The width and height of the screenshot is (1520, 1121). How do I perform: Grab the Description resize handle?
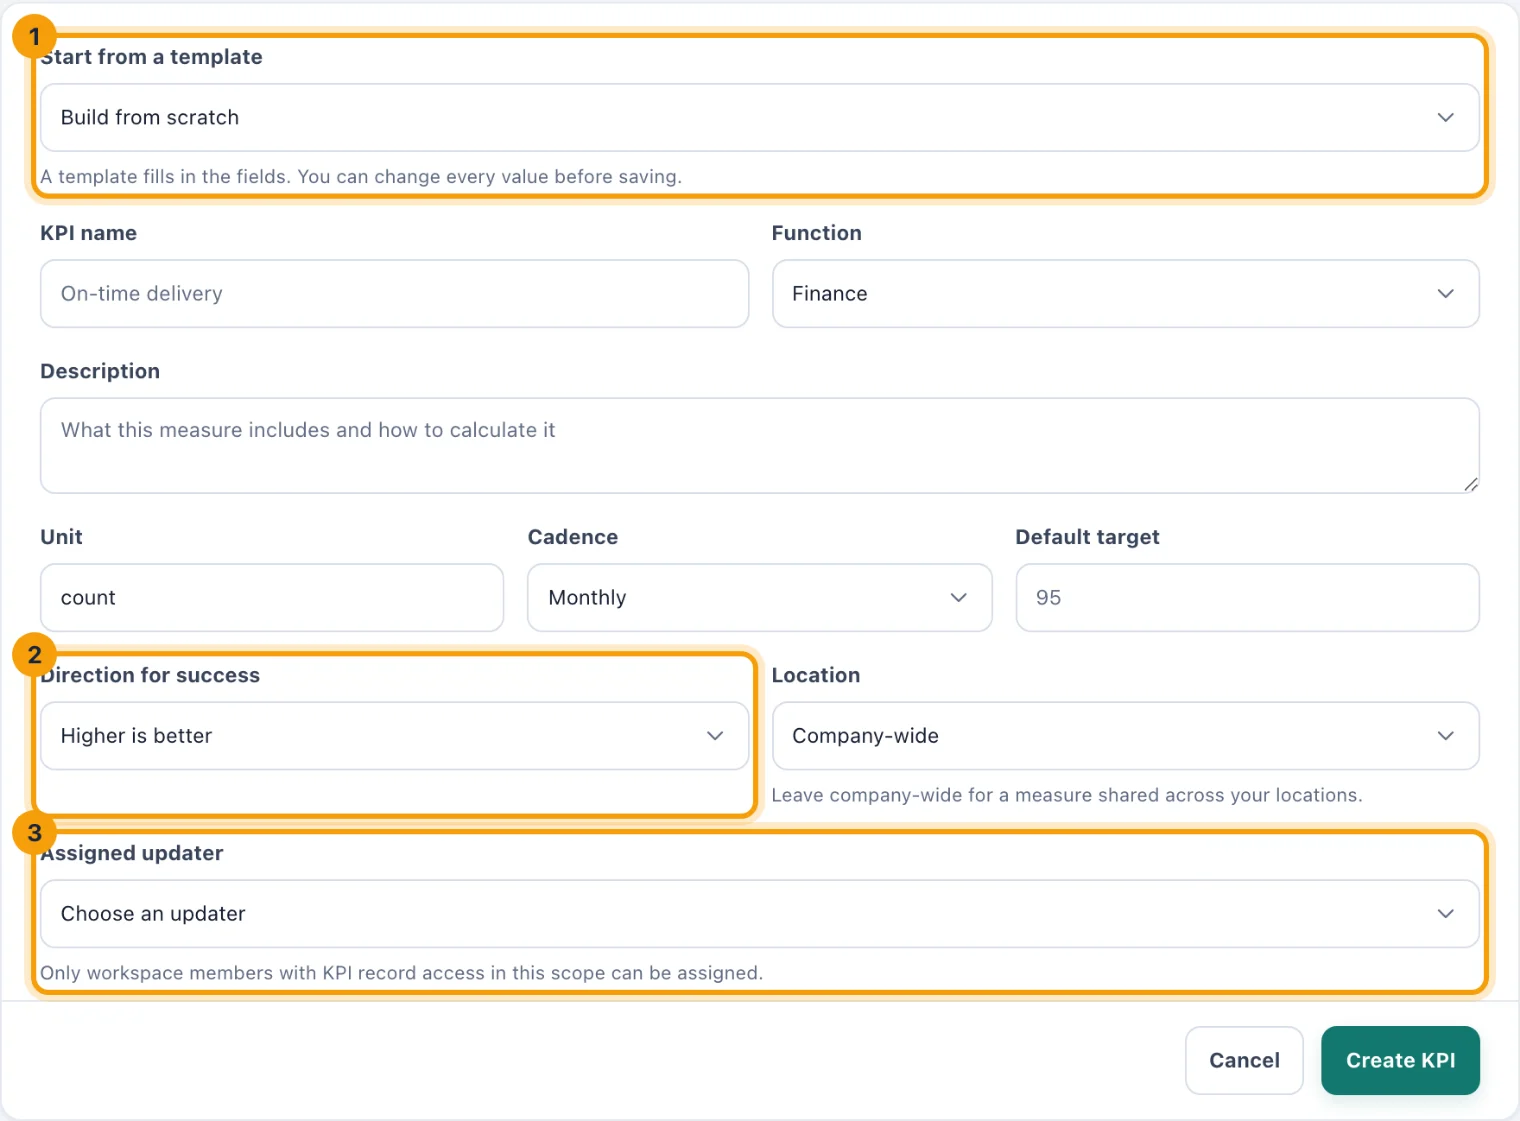tap(1470, 484)
